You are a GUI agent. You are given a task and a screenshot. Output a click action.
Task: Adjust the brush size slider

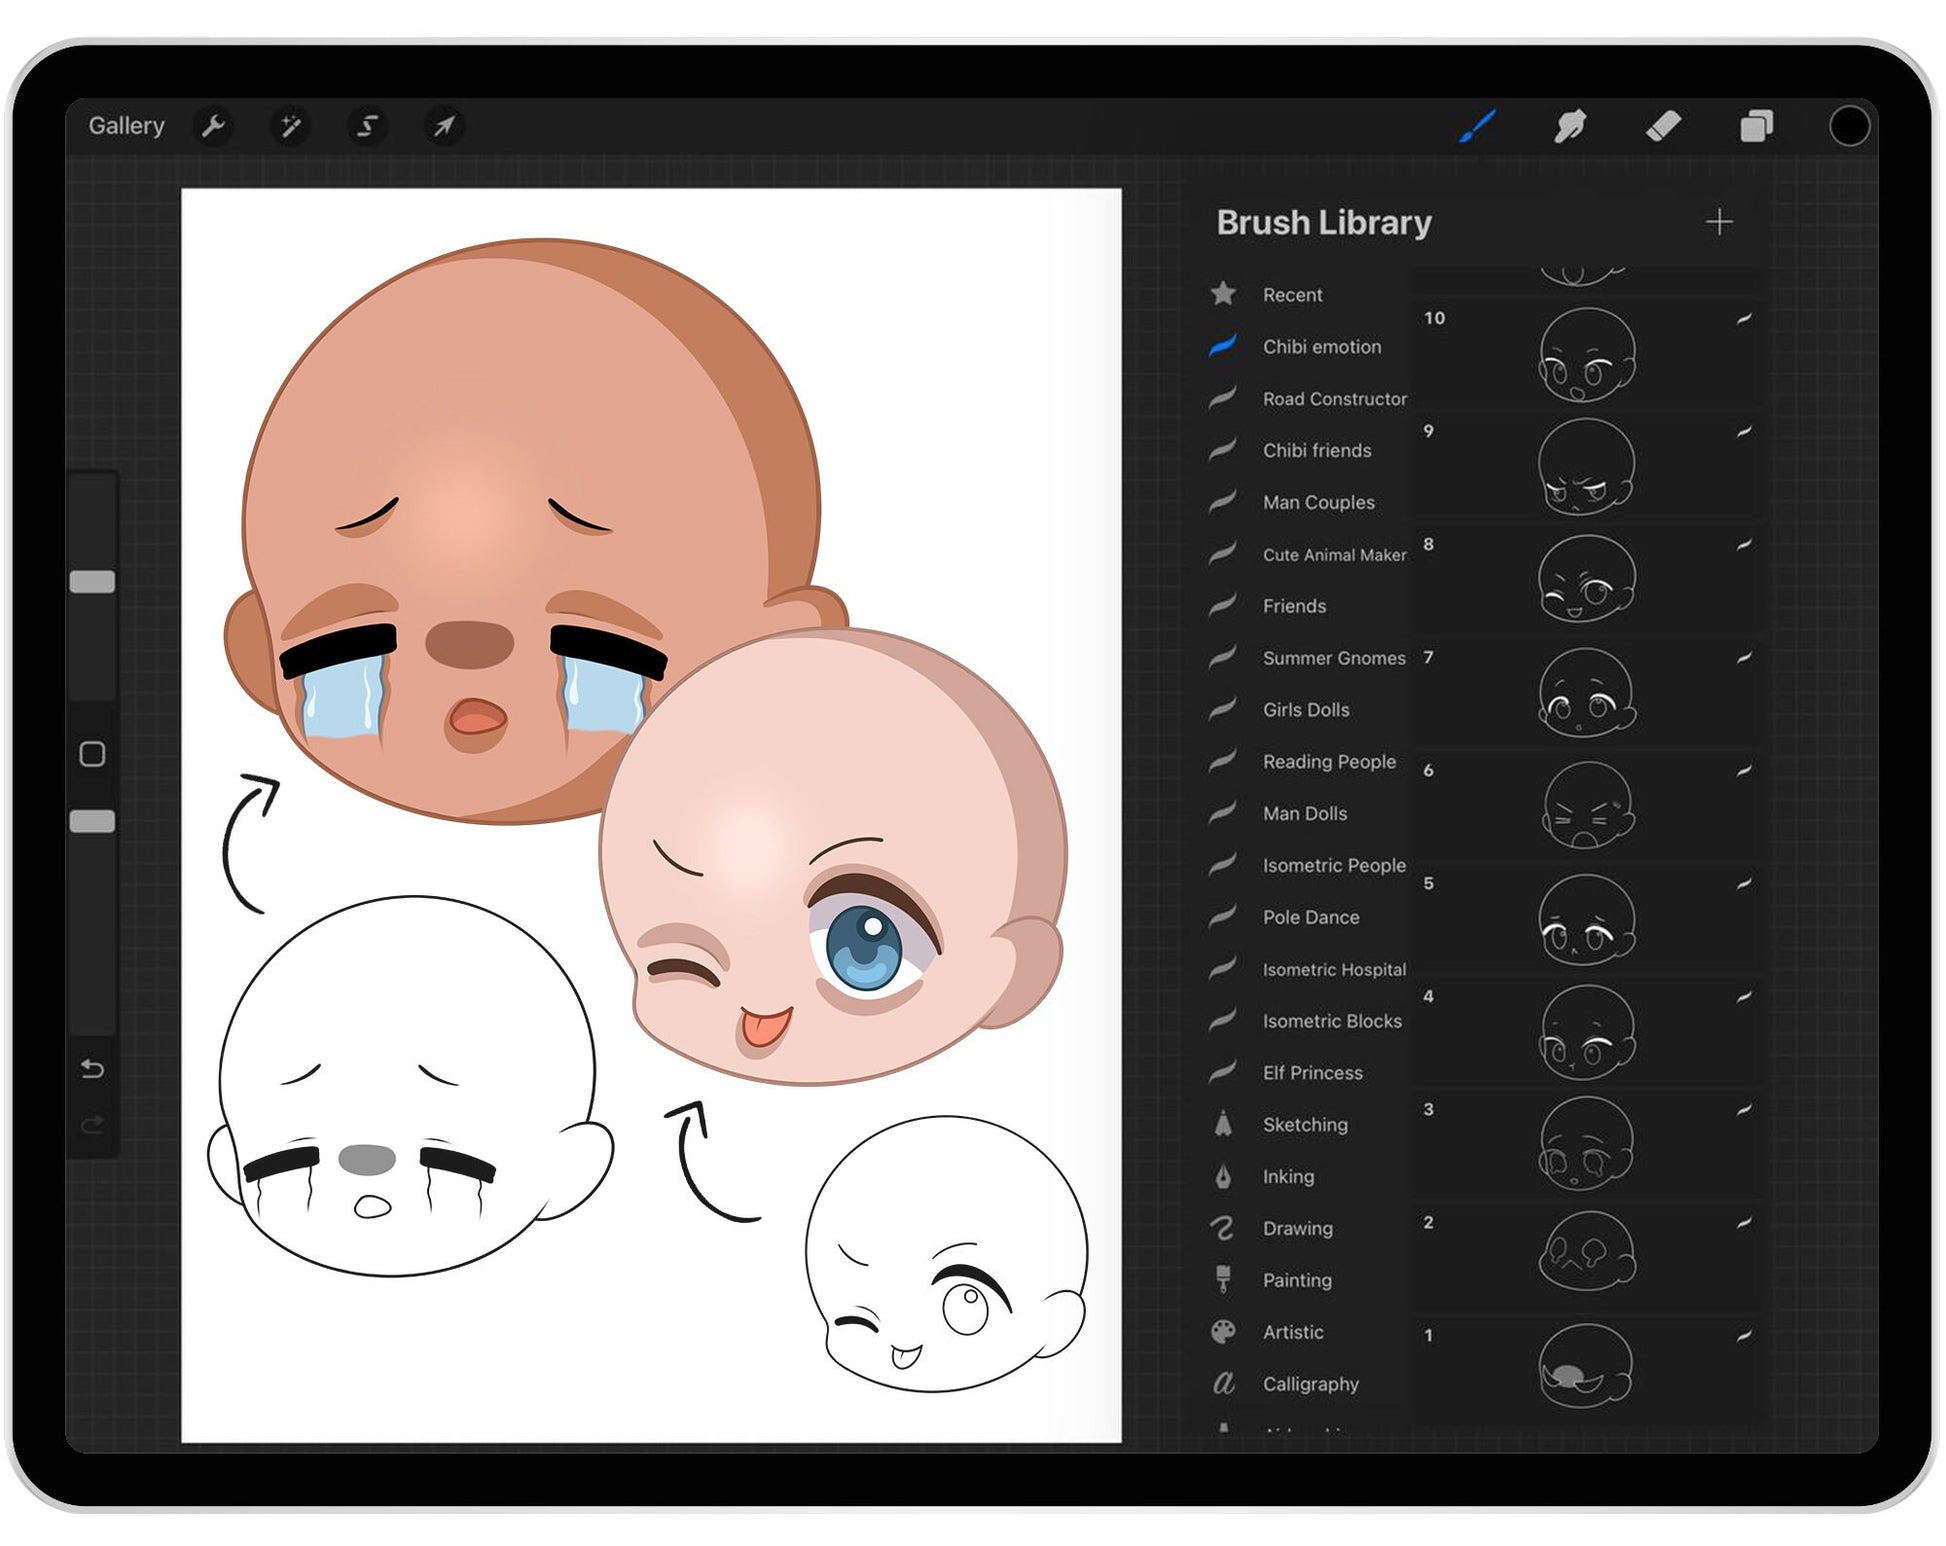(94, 578)
